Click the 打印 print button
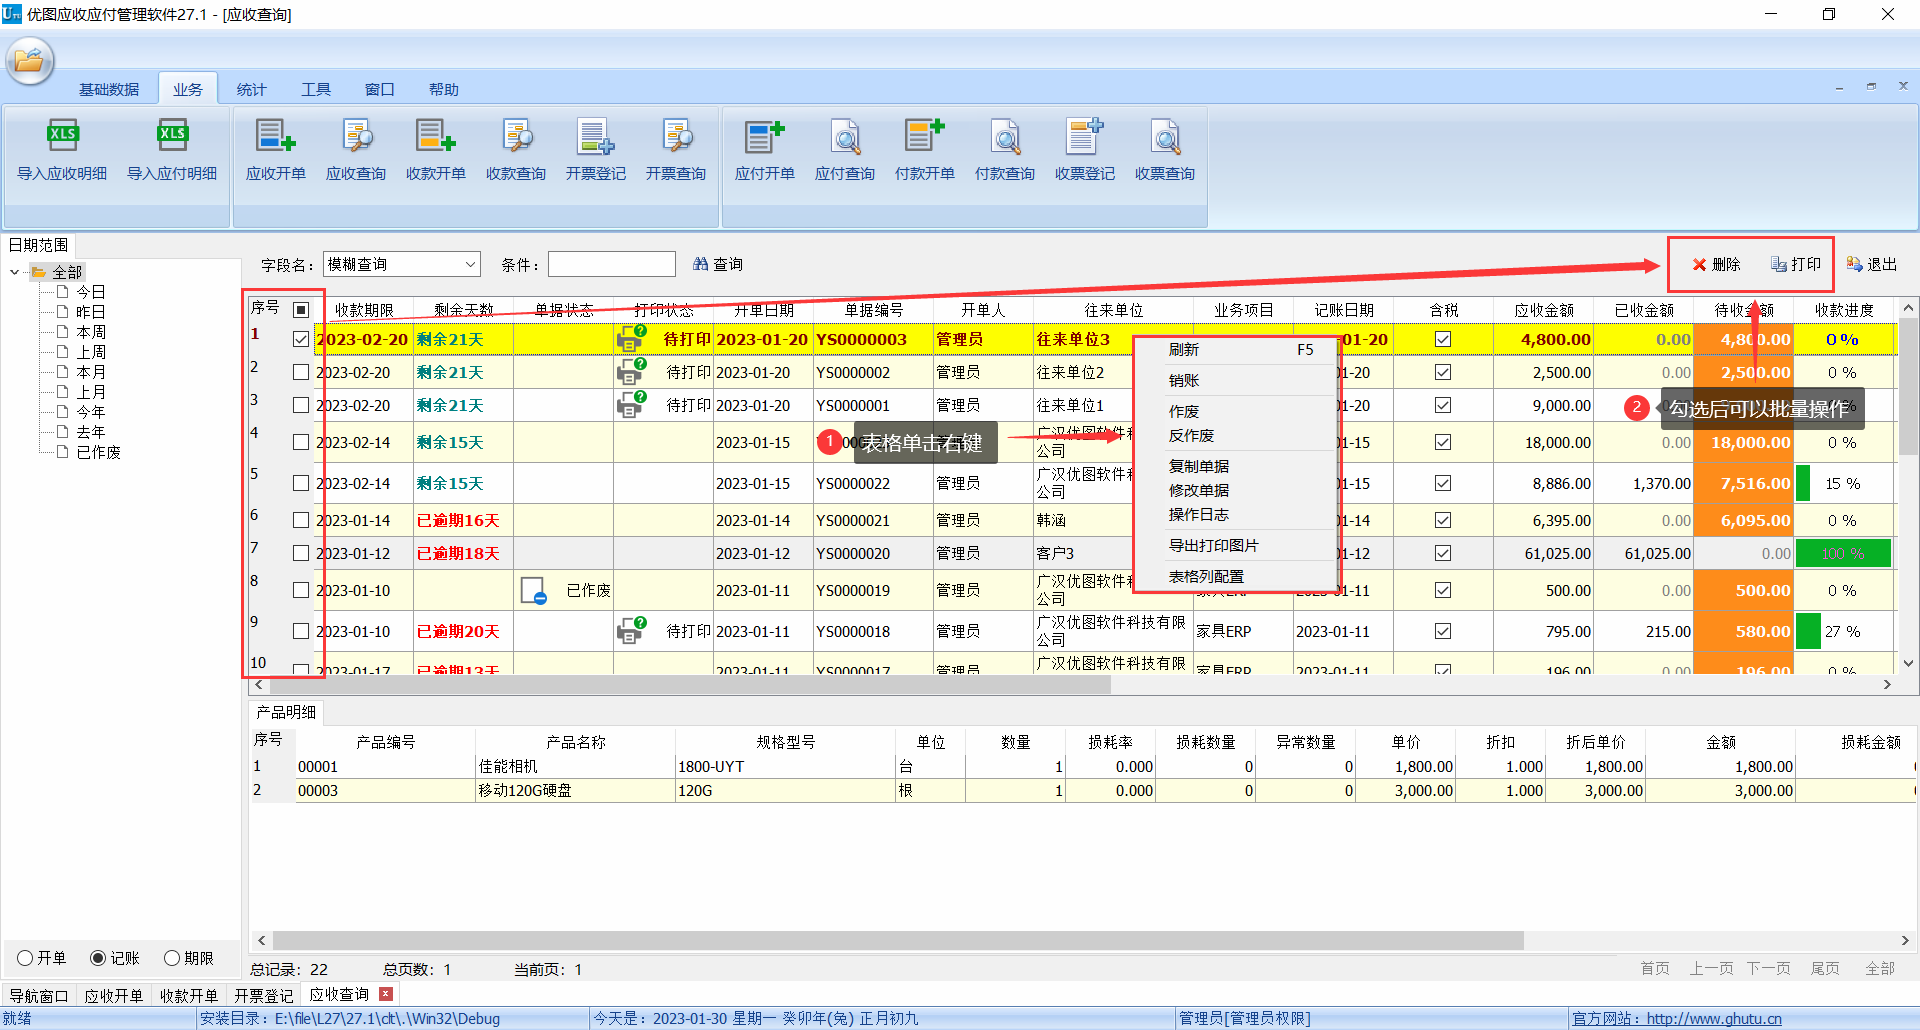The height and width of the screenshot is (1030, 1920). (x=1796, y=264)
